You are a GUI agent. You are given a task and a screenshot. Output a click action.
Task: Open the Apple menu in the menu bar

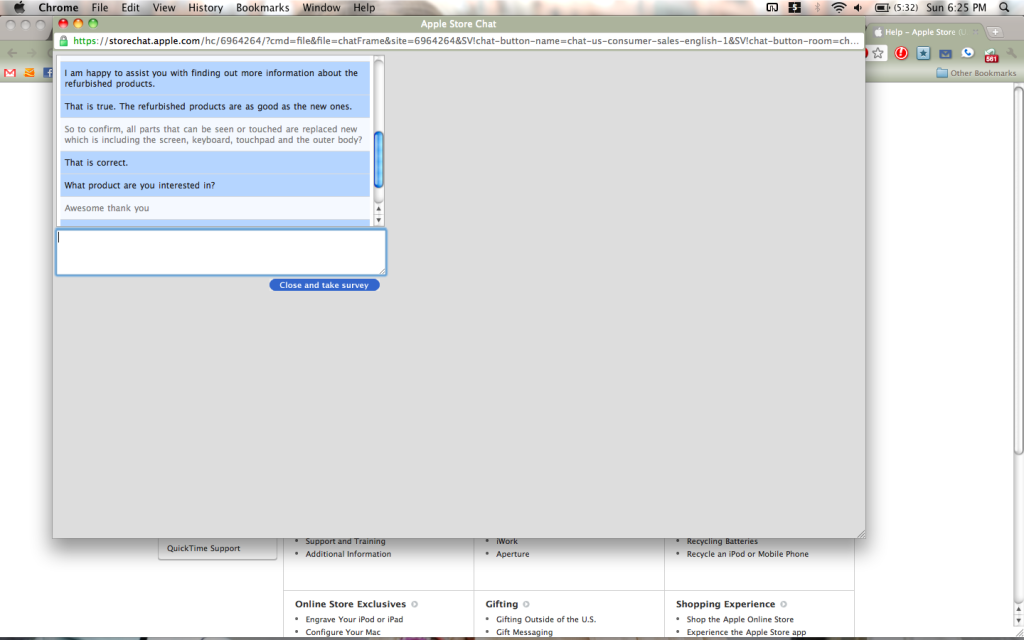20,8
